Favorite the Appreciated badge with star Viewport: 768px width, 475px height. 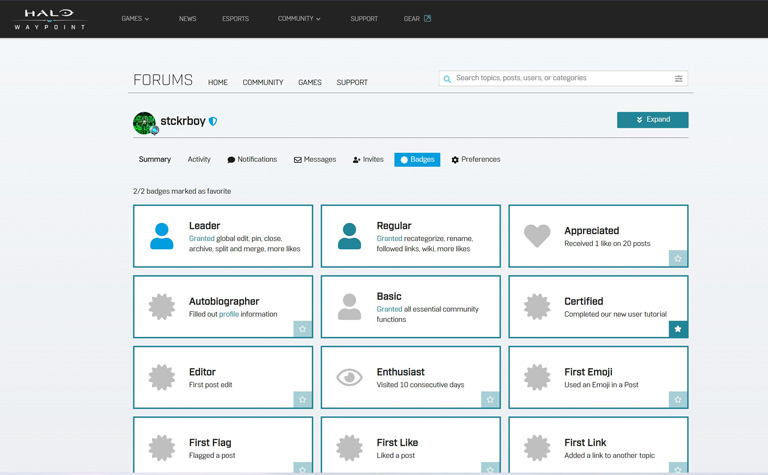(678, 258)
